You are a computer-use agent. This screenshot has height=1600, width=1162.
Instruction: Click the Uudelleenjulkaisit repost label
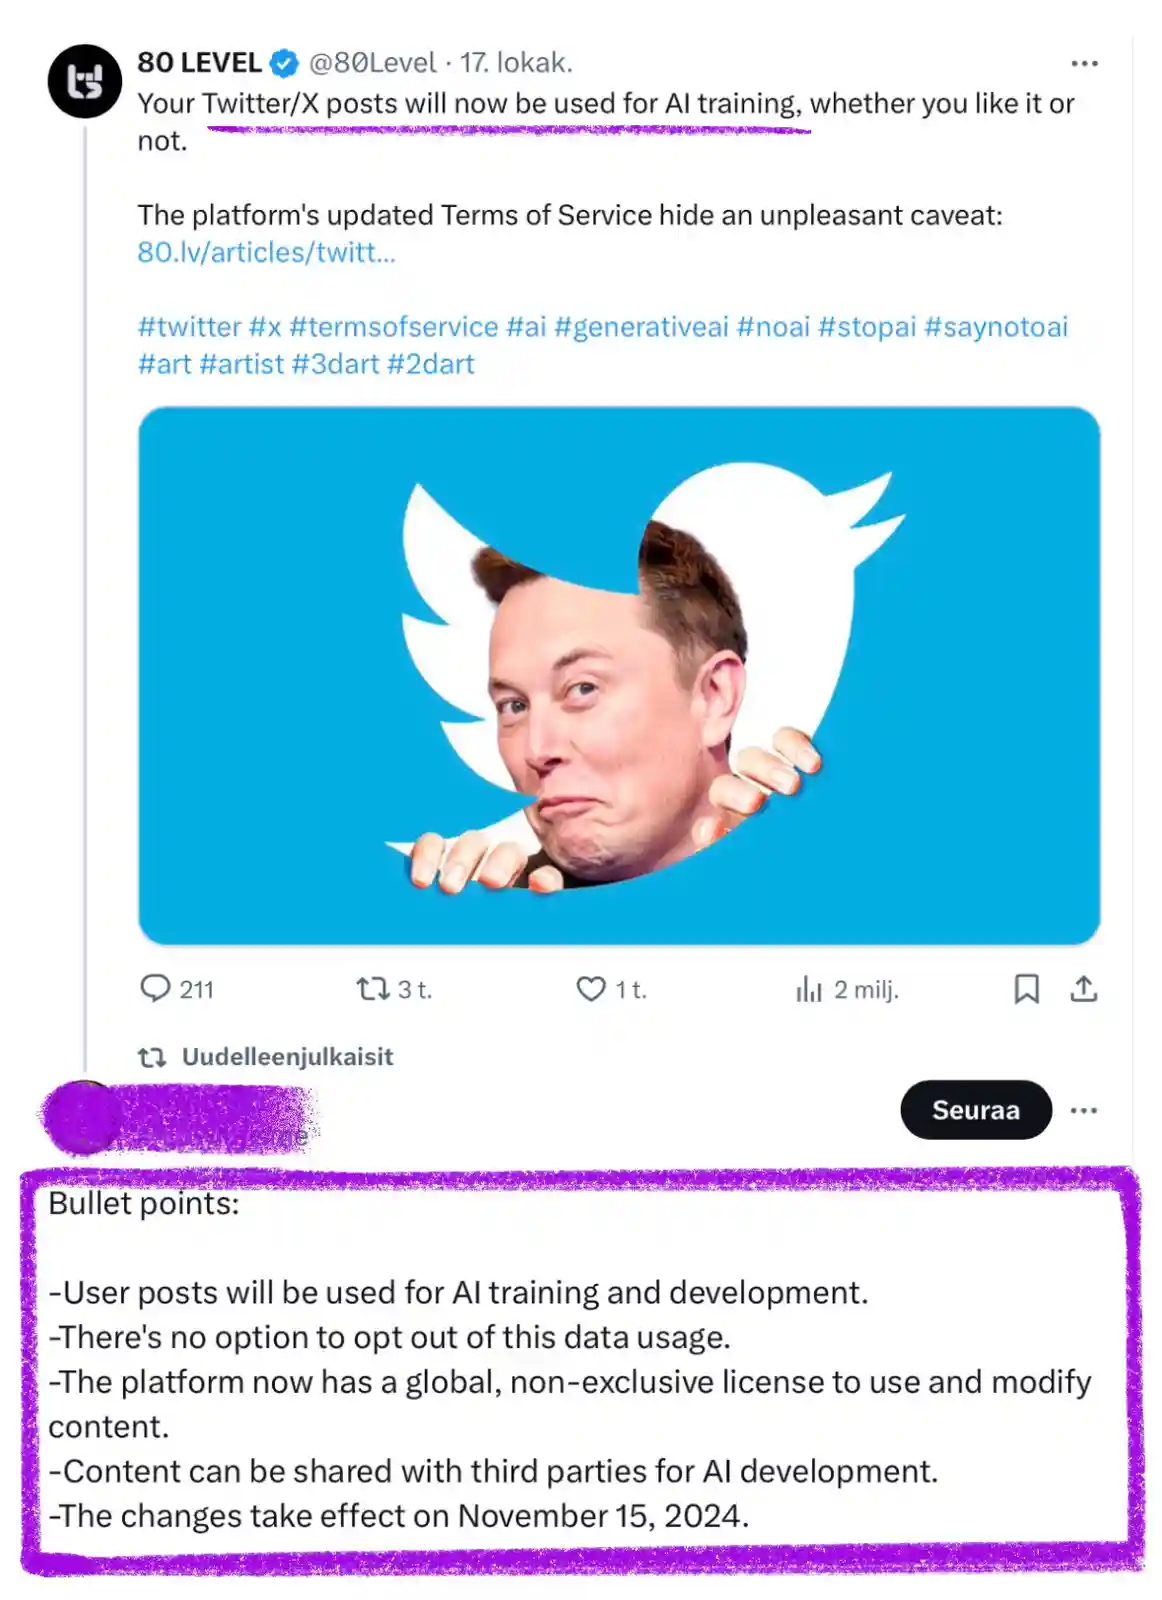(287, 1057)
